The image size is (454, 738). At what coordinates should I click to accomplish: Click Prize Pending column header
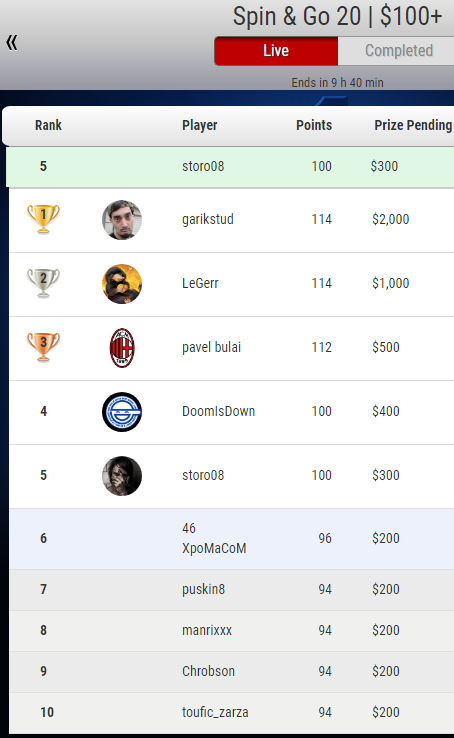[x=413, y=125]
